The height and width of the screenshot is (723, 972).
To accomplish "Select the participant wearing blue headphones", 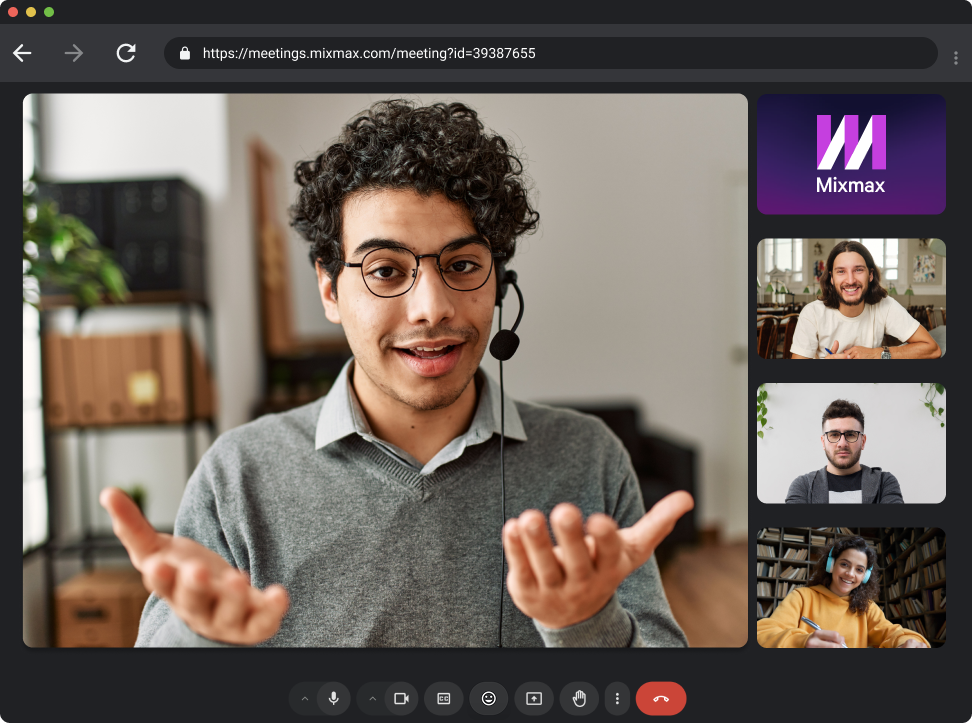I will coord(851,587).
